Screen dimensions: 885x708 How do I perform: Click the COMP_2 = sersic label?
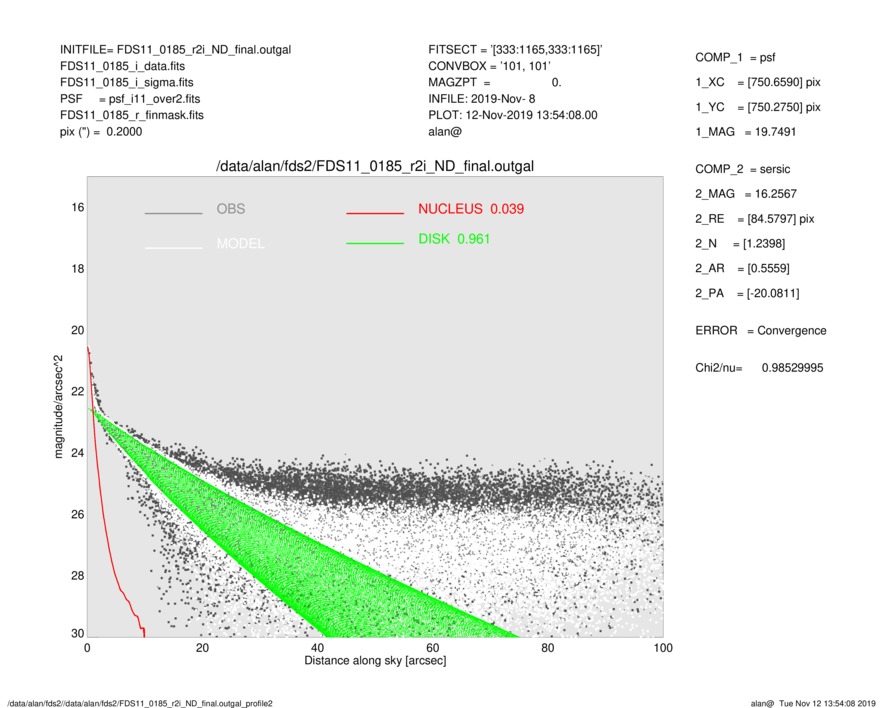(743, 169)
